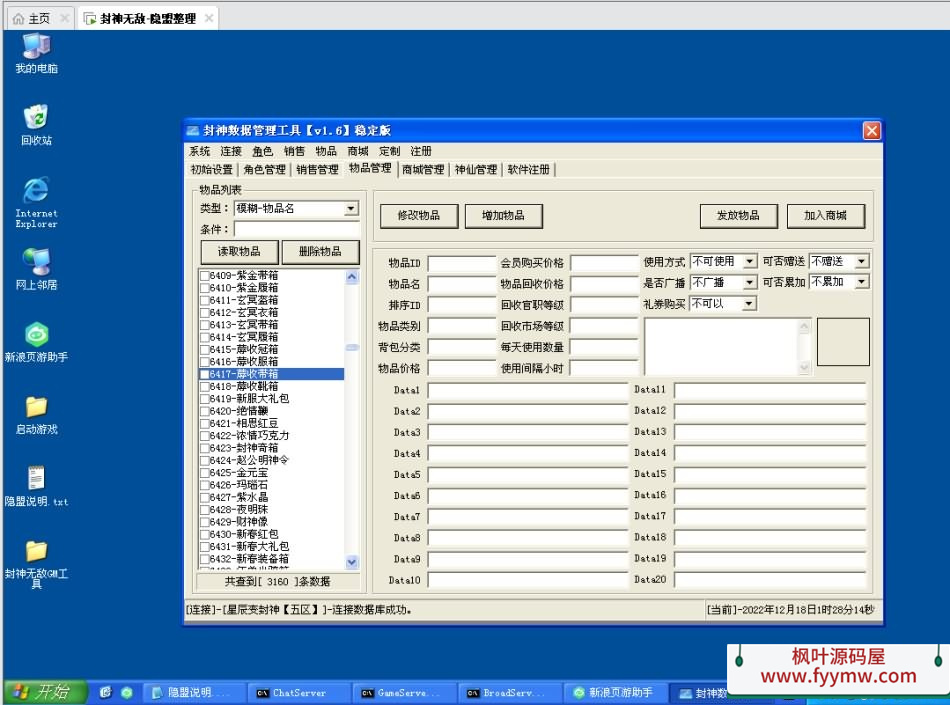Image resolution: width=950 pixels, height=705 pixels.
Task: Click the item list scrollbar down arrow
Action: click(x=351, y=562)
